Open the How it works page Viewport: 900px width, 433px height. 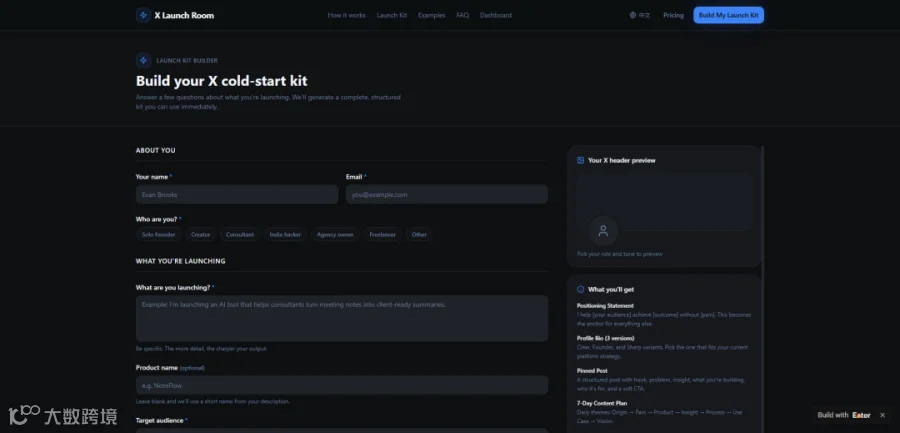347,16
